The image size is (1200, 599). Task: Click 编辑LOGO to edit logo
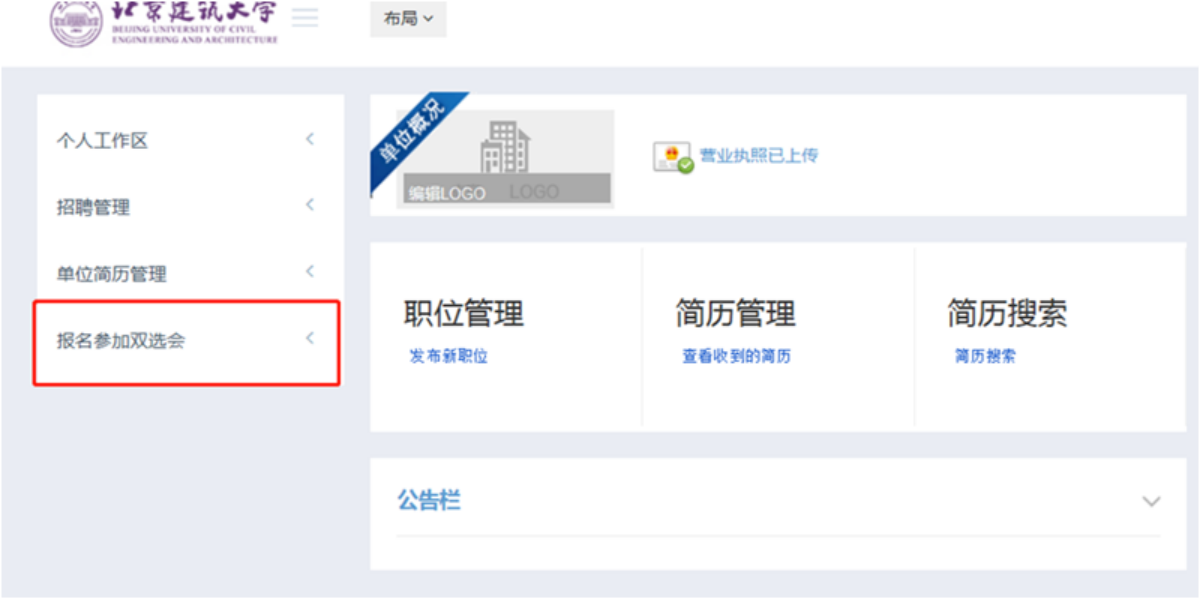click(446, 192)
